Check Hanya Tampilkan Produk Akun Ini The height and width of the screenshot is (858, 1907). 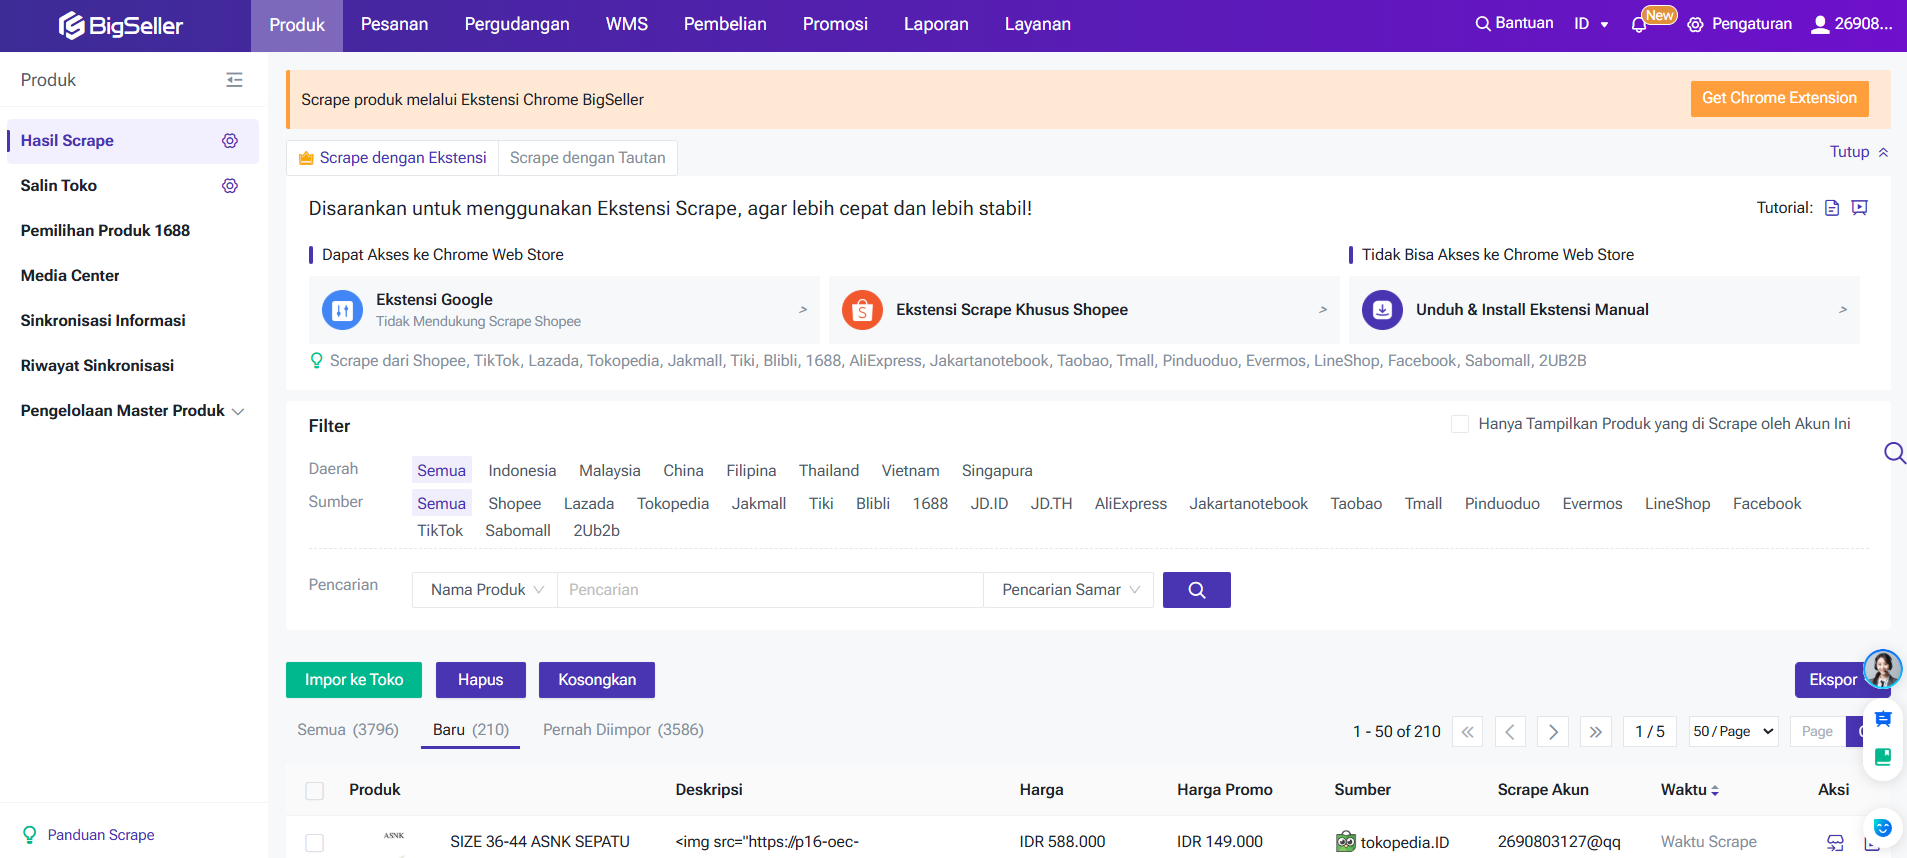click(x=1460, y=424)
